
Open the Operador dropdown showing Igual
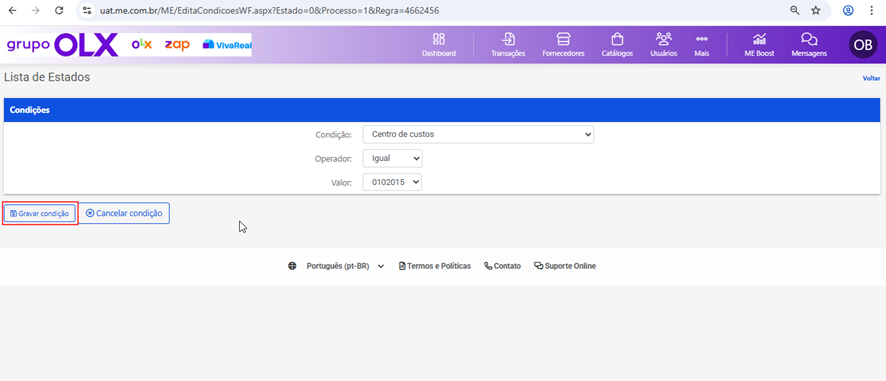click(x=392, y=159)
